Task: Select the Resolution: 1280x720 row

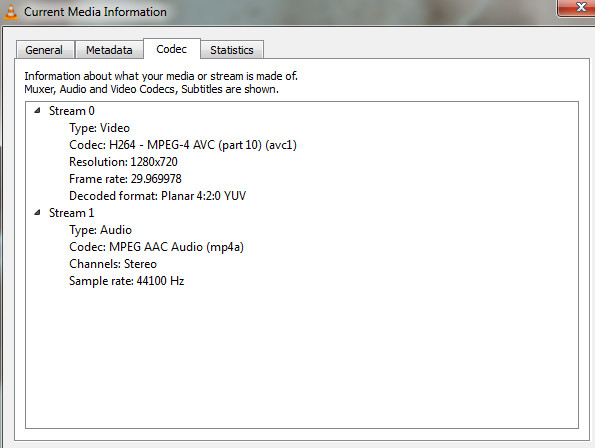Action: pos(123,162)
